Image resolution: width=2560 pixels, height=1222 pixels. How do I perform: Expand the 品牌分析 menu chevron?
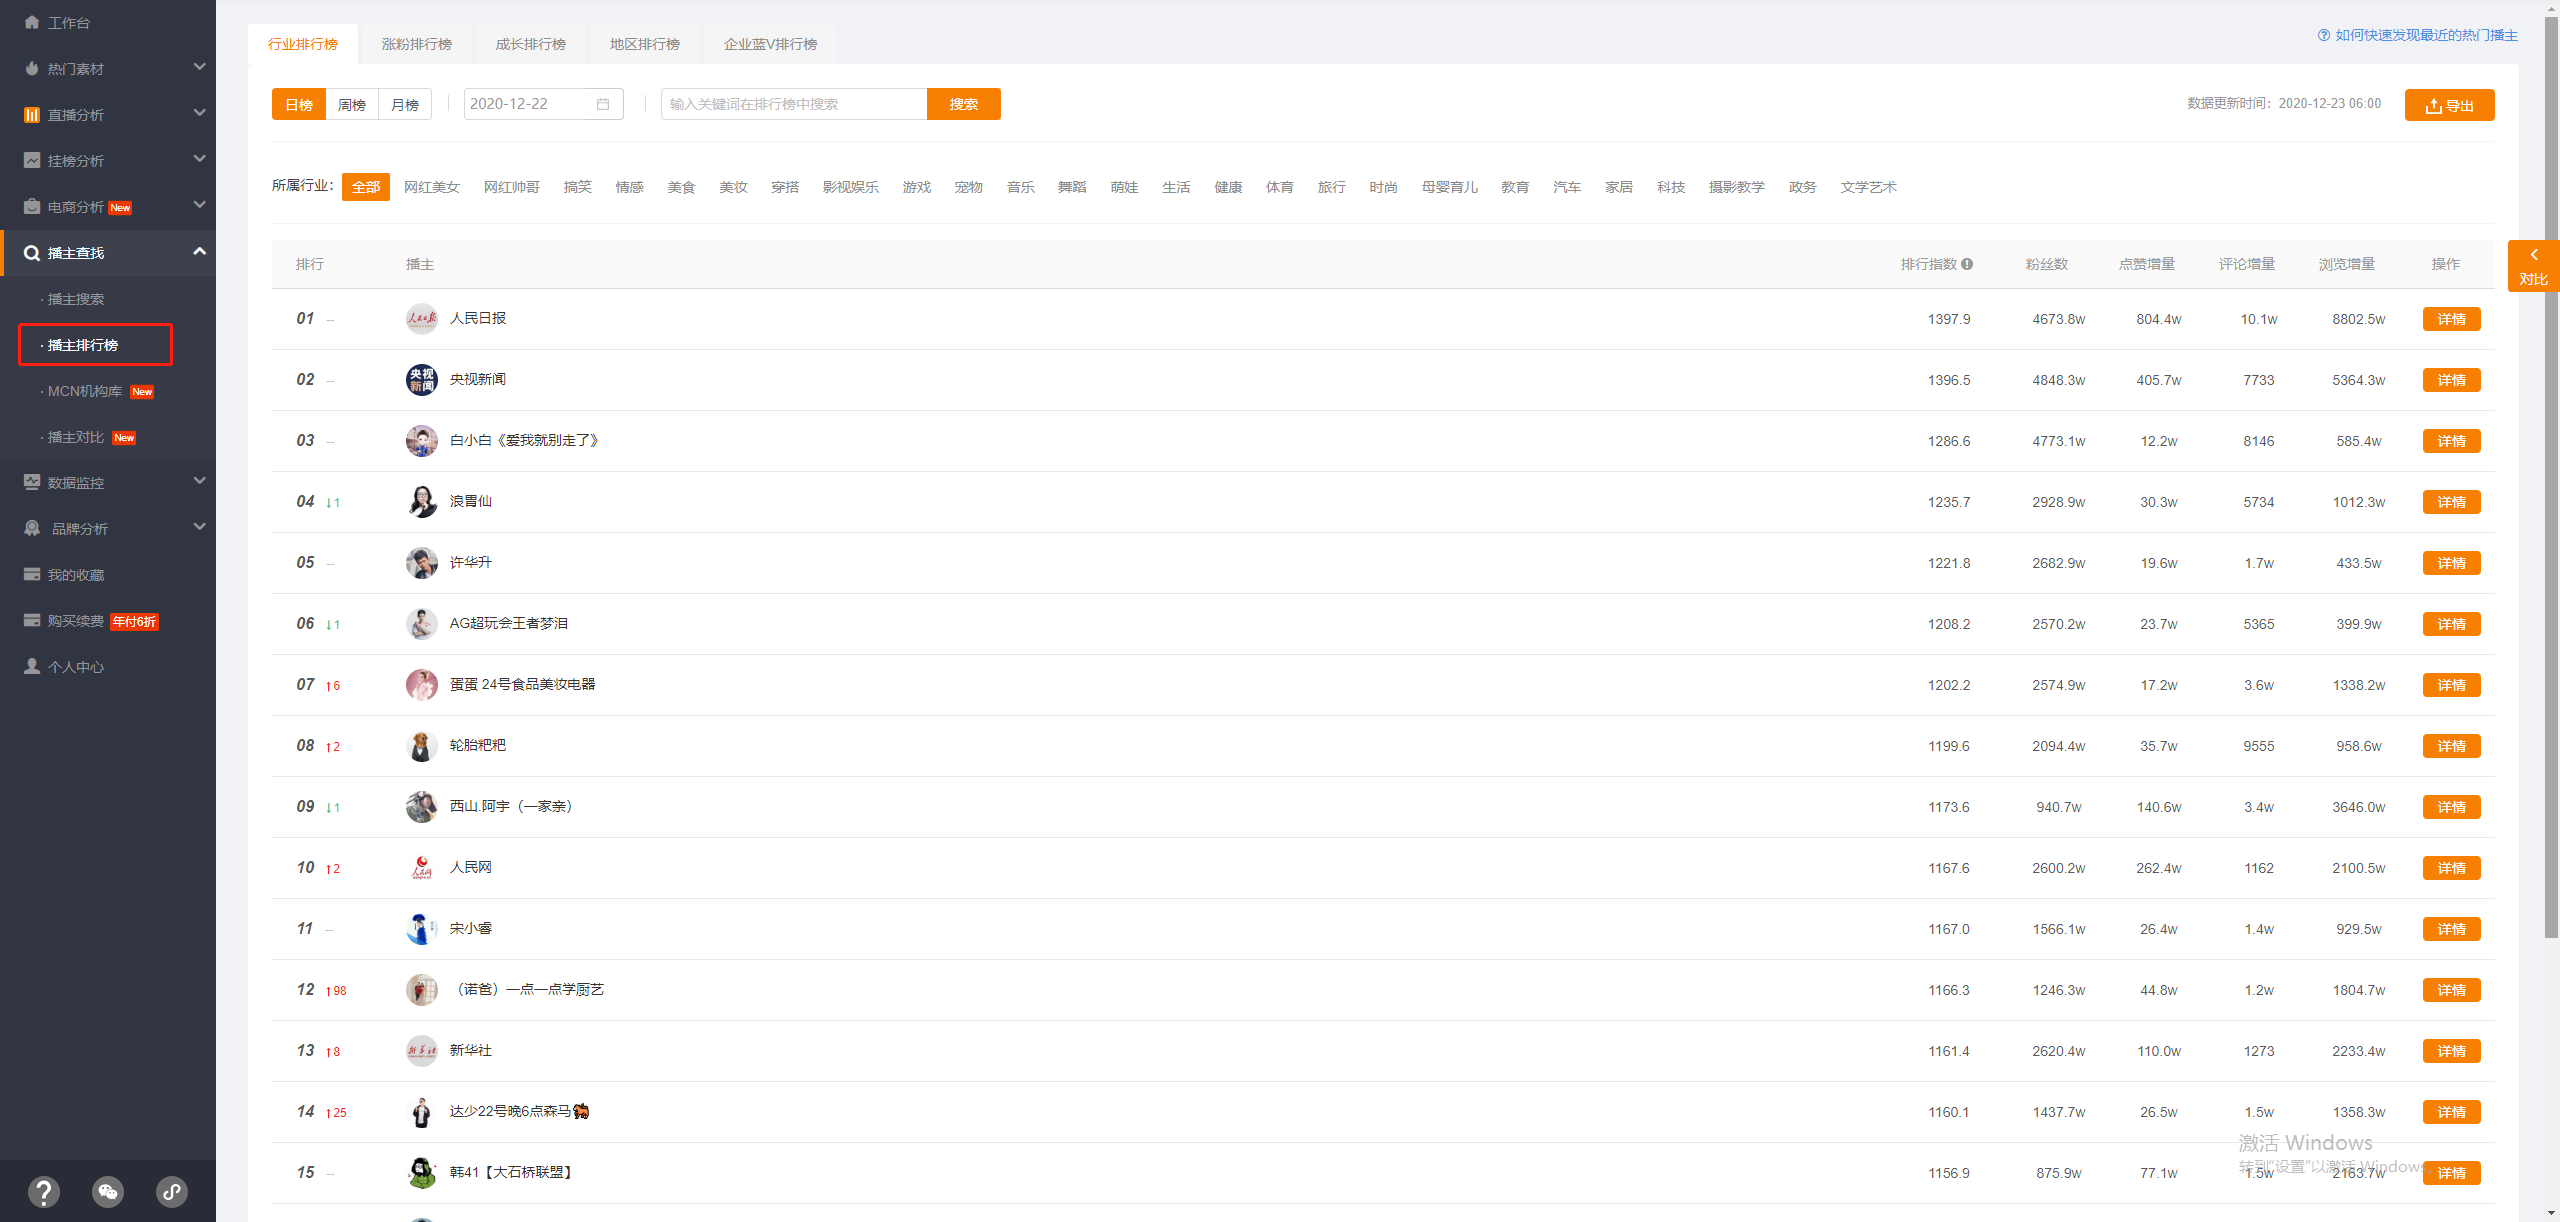point(199,527)
